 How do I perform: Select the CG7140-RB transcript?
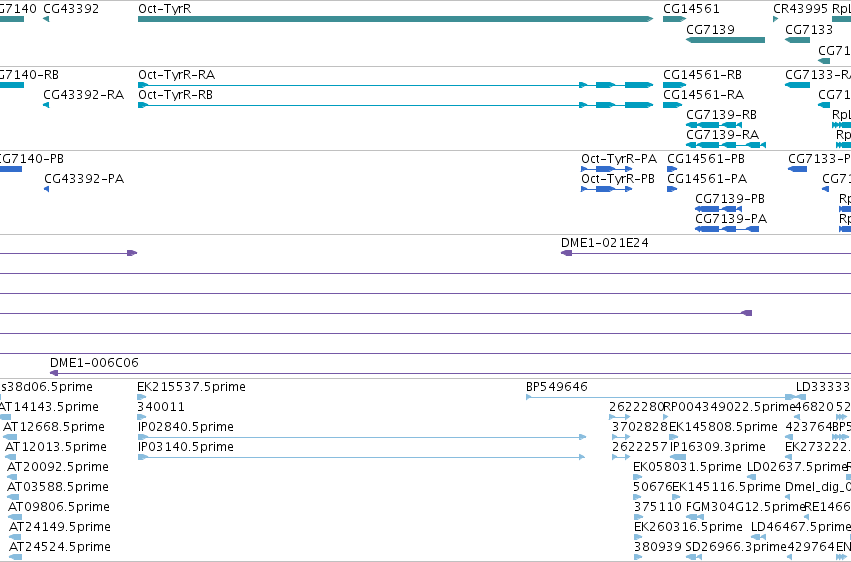pyautogui.click(x=12, y=85)
